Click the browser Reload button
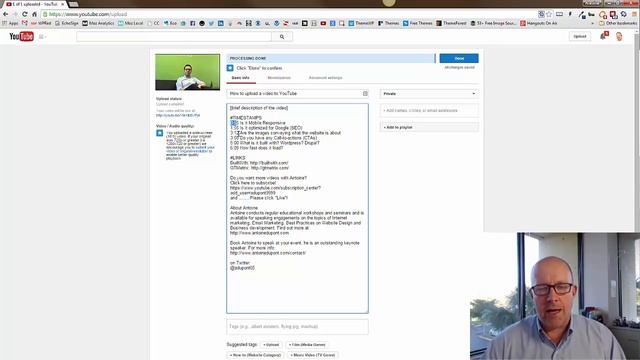Screen dimensions: 640x360 coord(25,14)
